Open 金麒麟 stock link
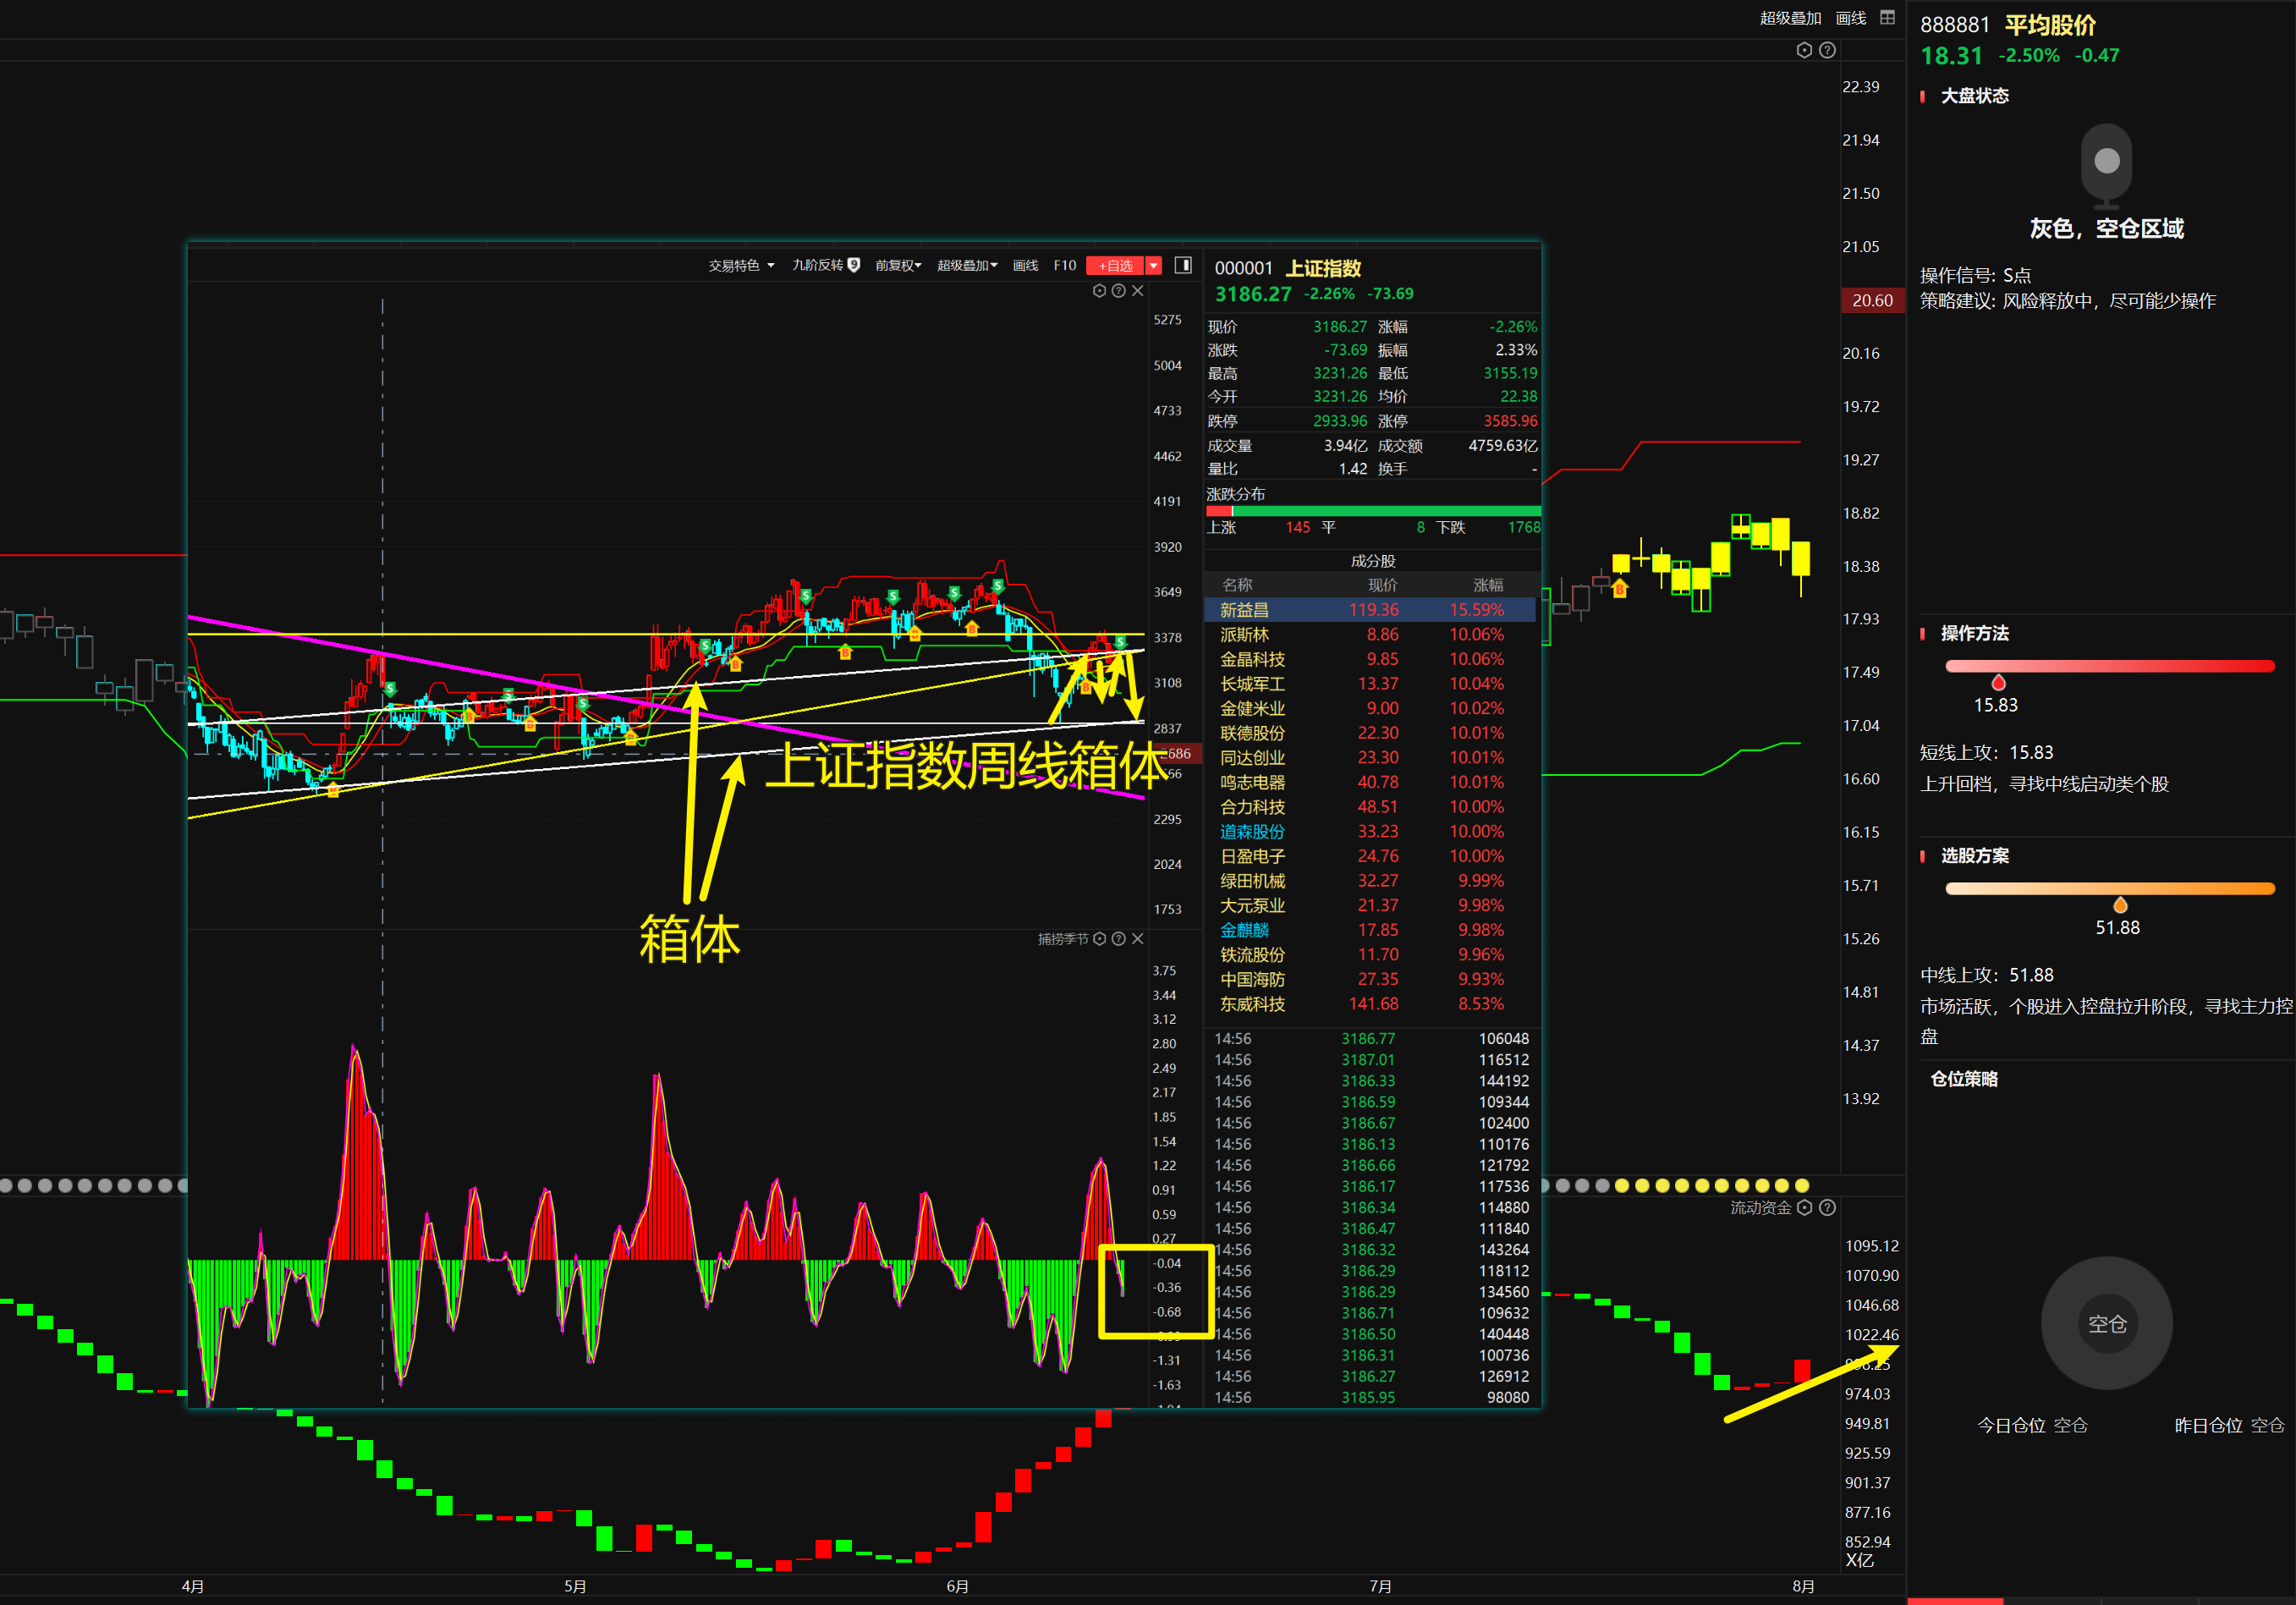The height and width of the screenshot is (1605, 2296). point(1244,930)
